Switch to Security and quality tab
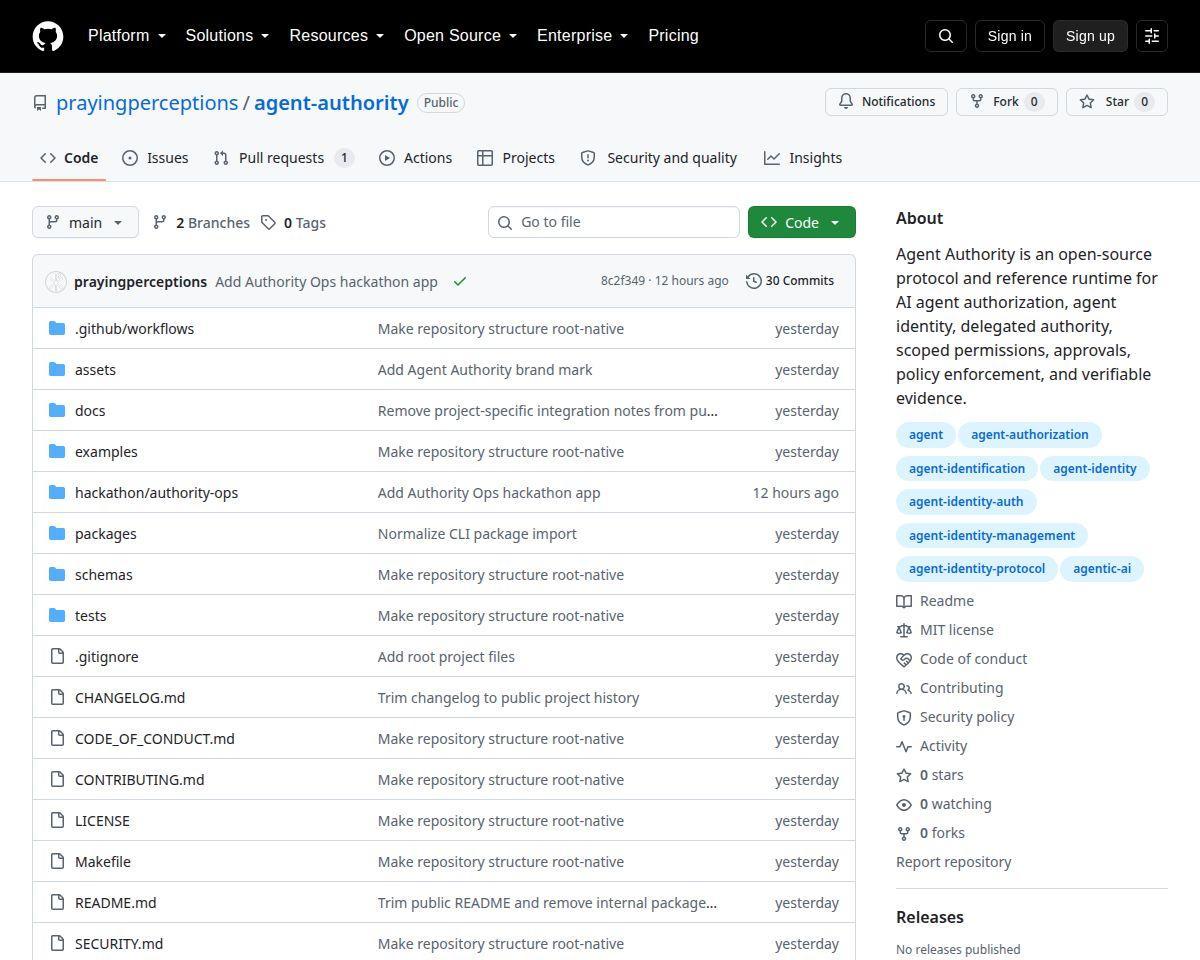 click(659, 158)
